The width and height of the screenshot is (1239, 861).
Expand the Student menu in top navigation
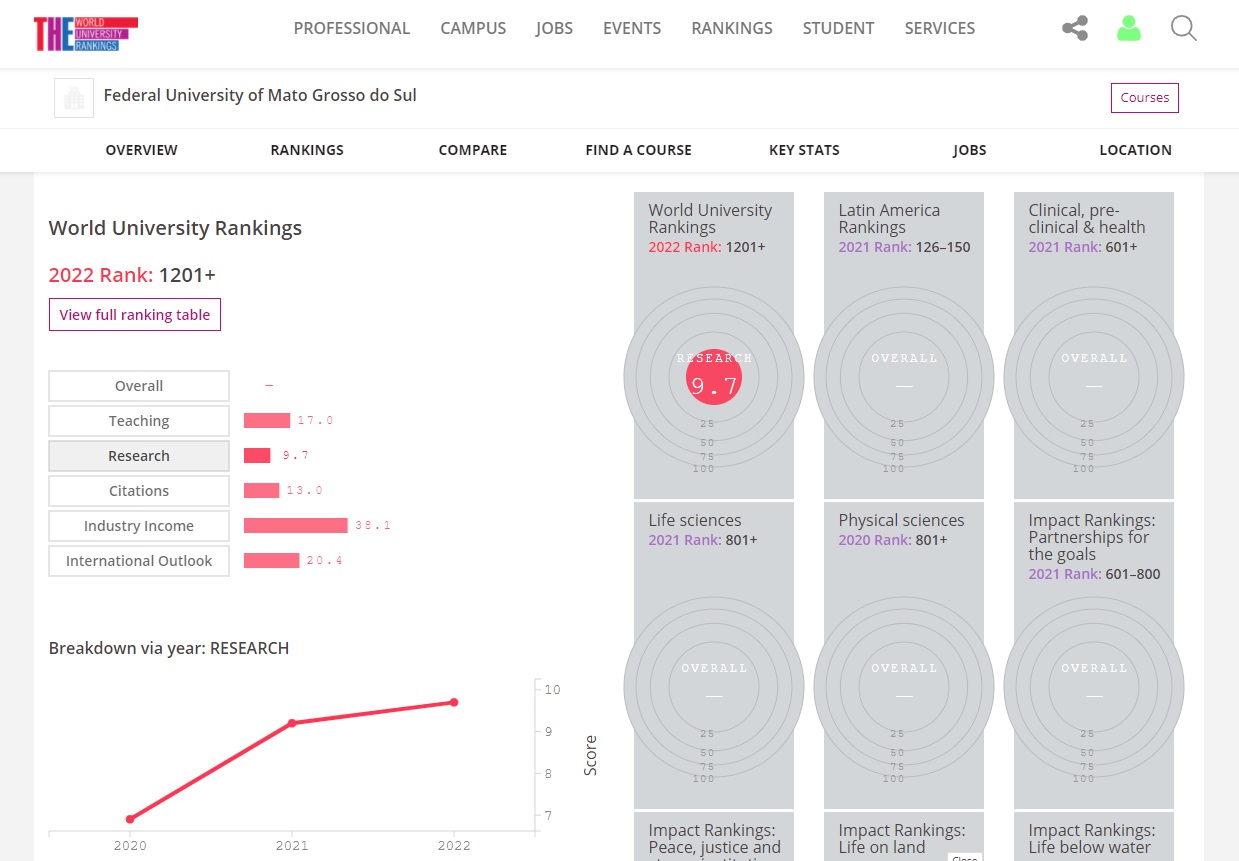(x=838, y=28)
